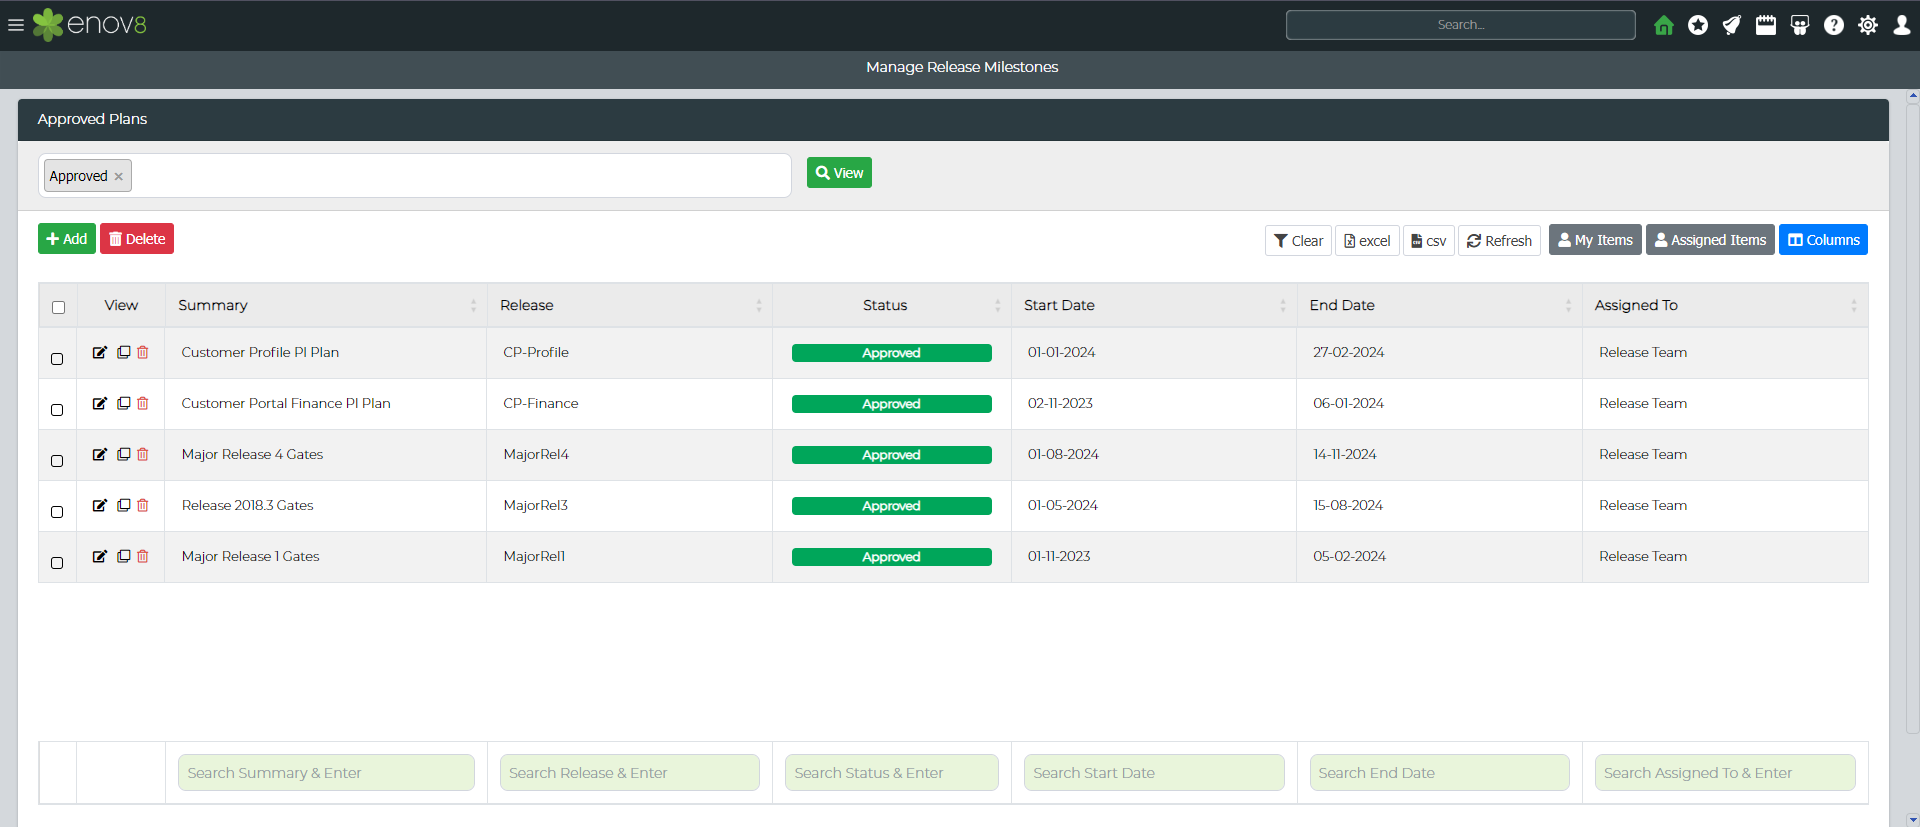Check the Major Release 4 Gates checkbox
Screen dimensions: 1920x827
57,460
